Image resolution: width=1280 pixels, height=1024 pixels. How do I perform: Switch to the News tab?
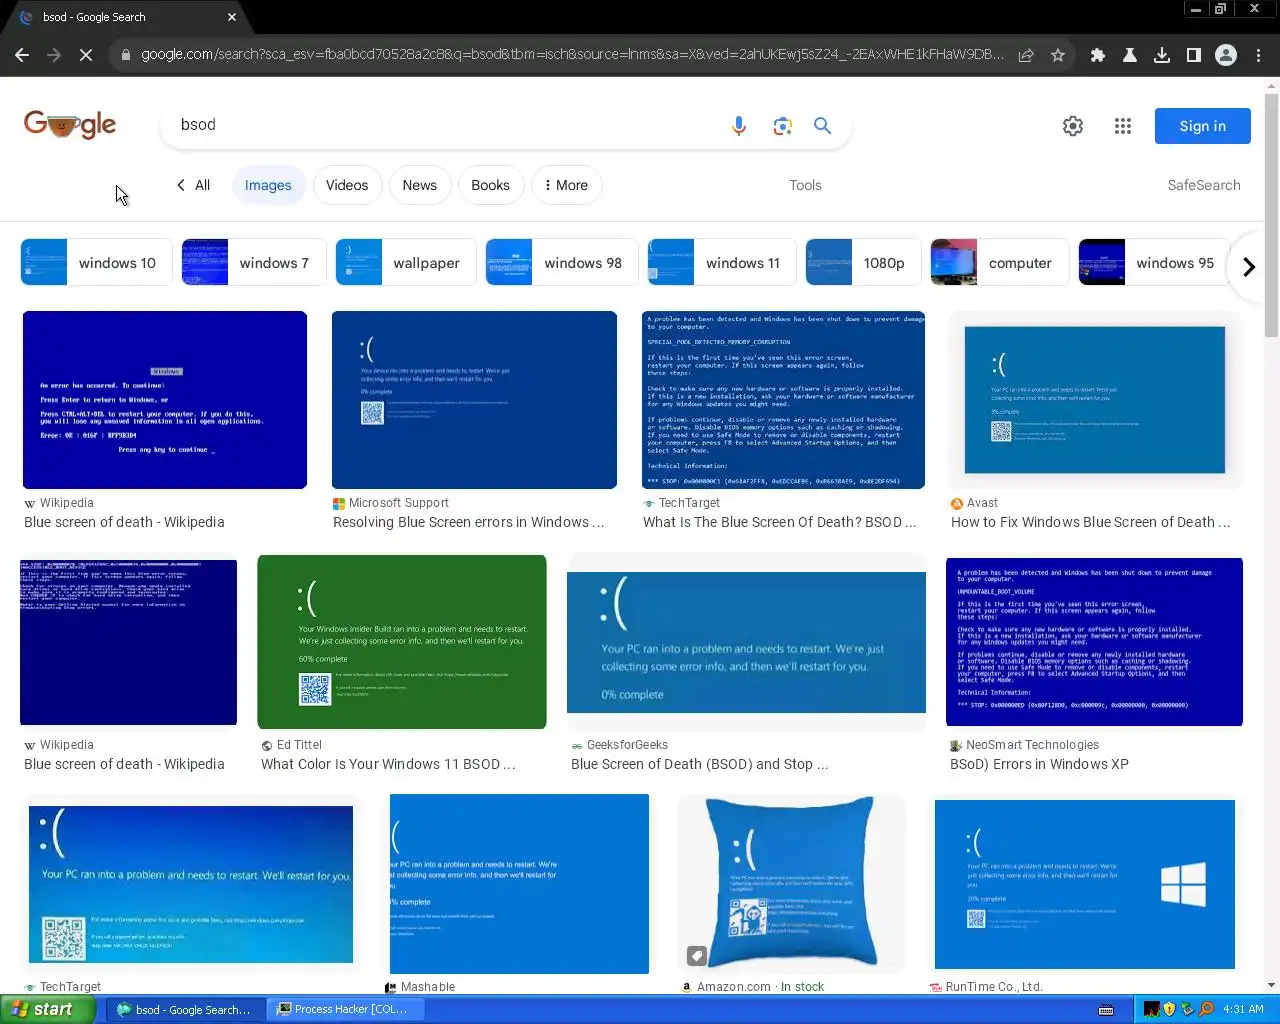[419, 185]
